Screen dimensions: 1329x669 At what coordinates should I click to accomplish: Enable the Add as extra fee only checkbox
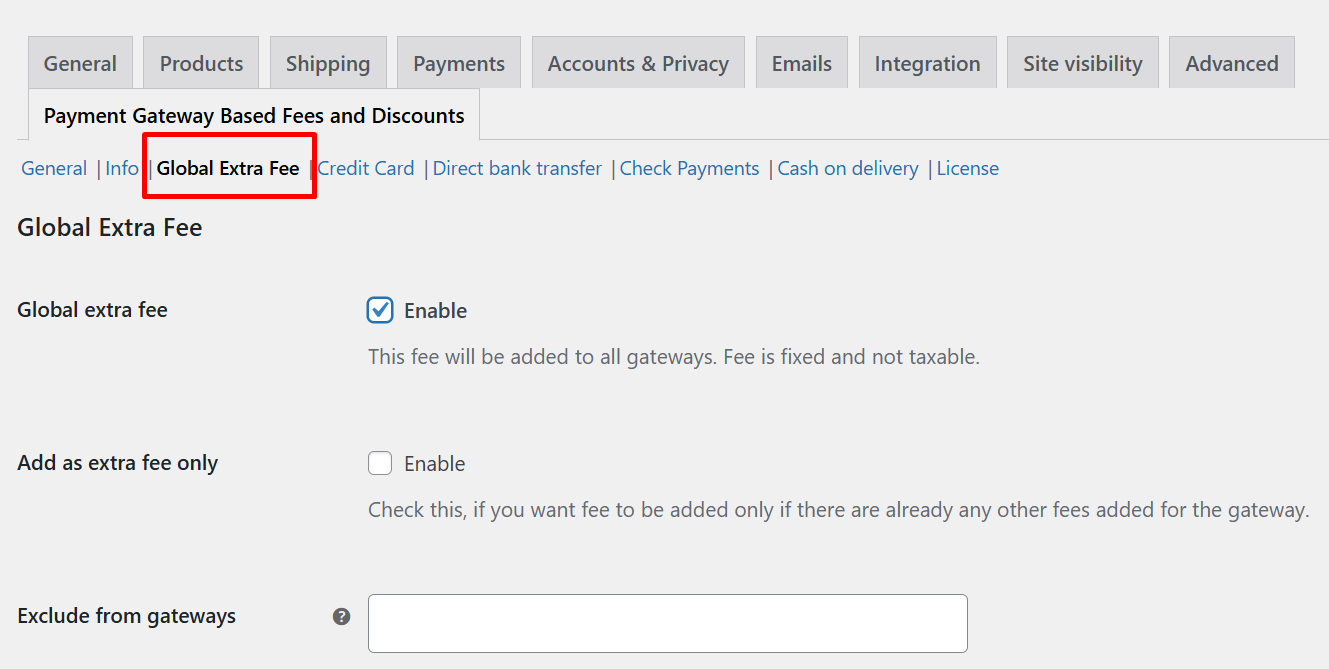380,463
